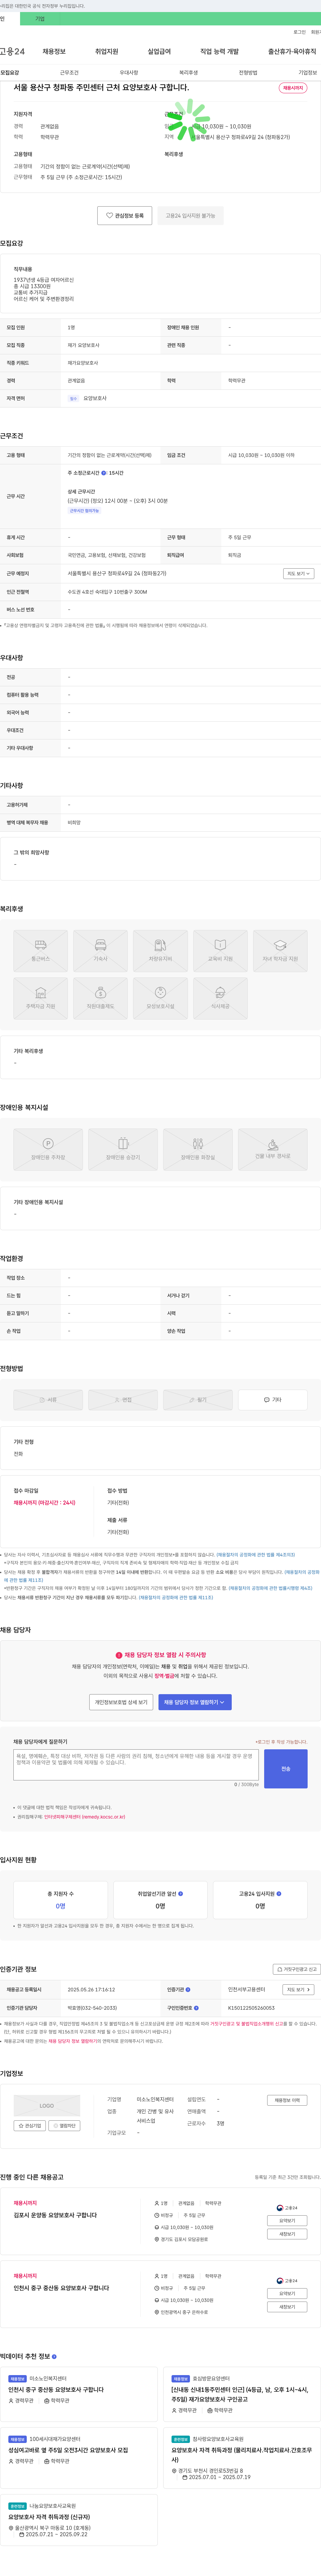Click 요약보기 for 김포시 운양동 posting

(287, 2220)
